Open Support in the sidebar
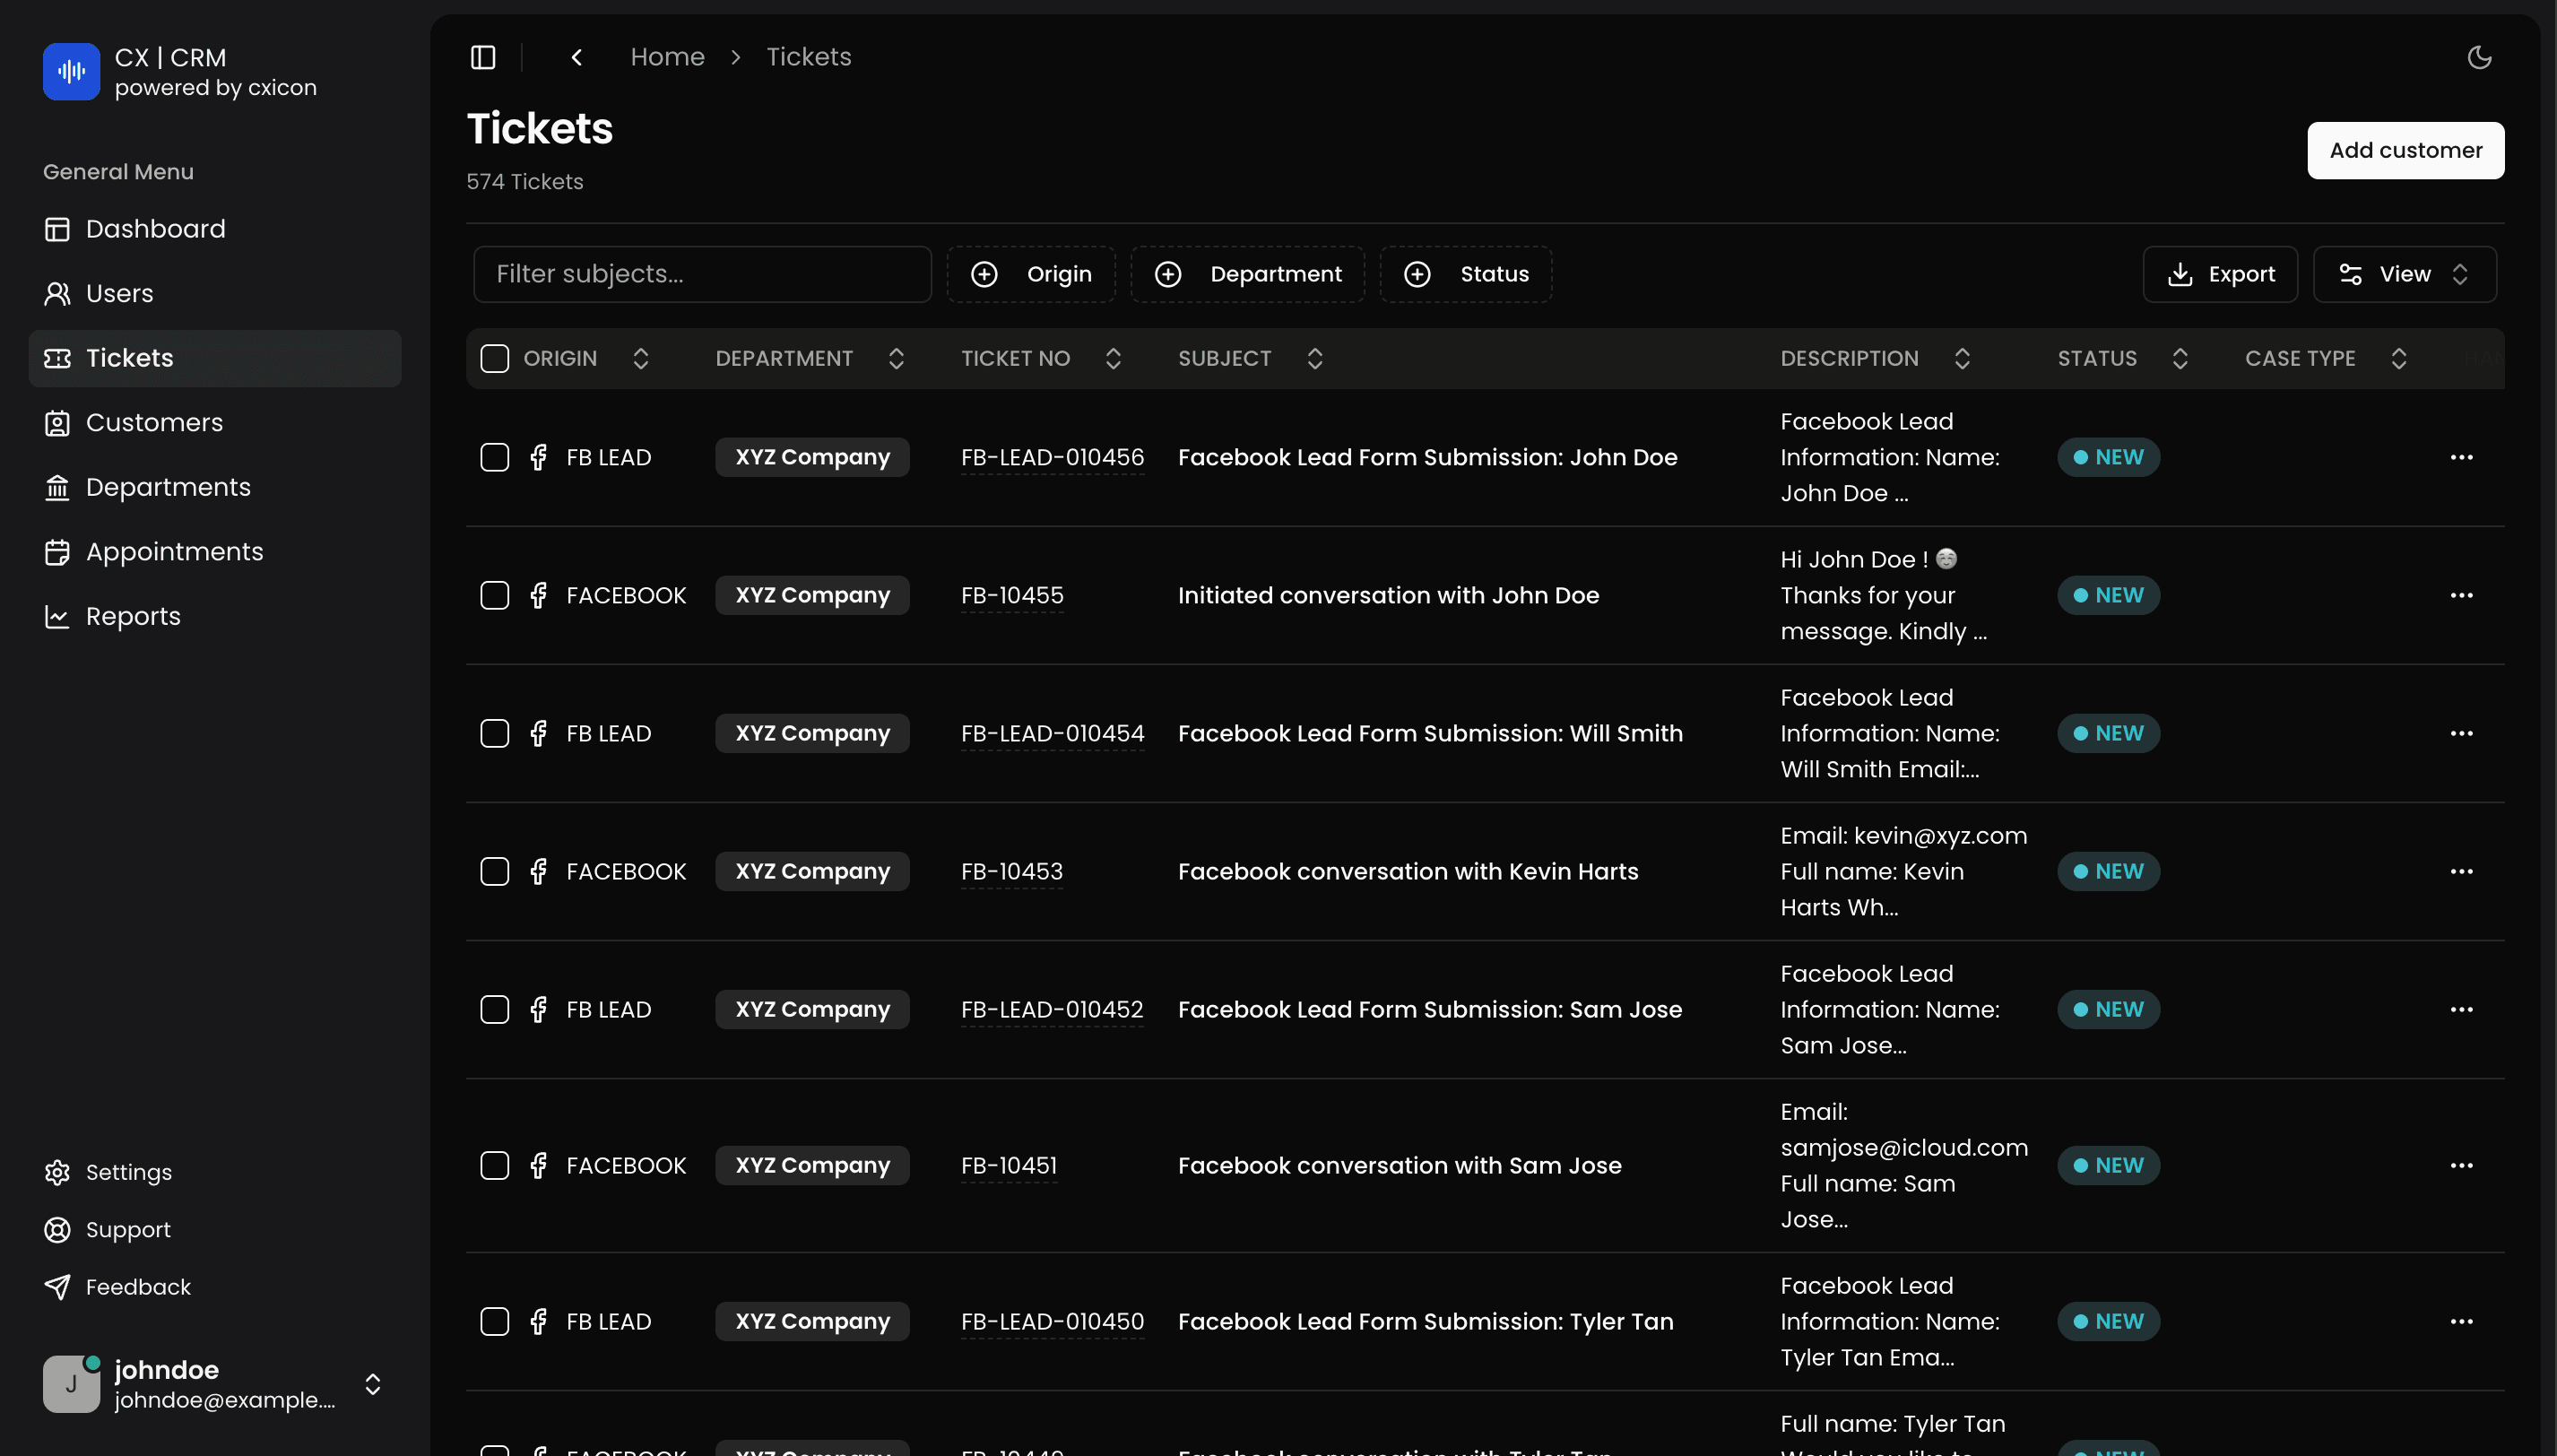The width and height of the screenshot is (2557, 1456). tap(214, 1229)
